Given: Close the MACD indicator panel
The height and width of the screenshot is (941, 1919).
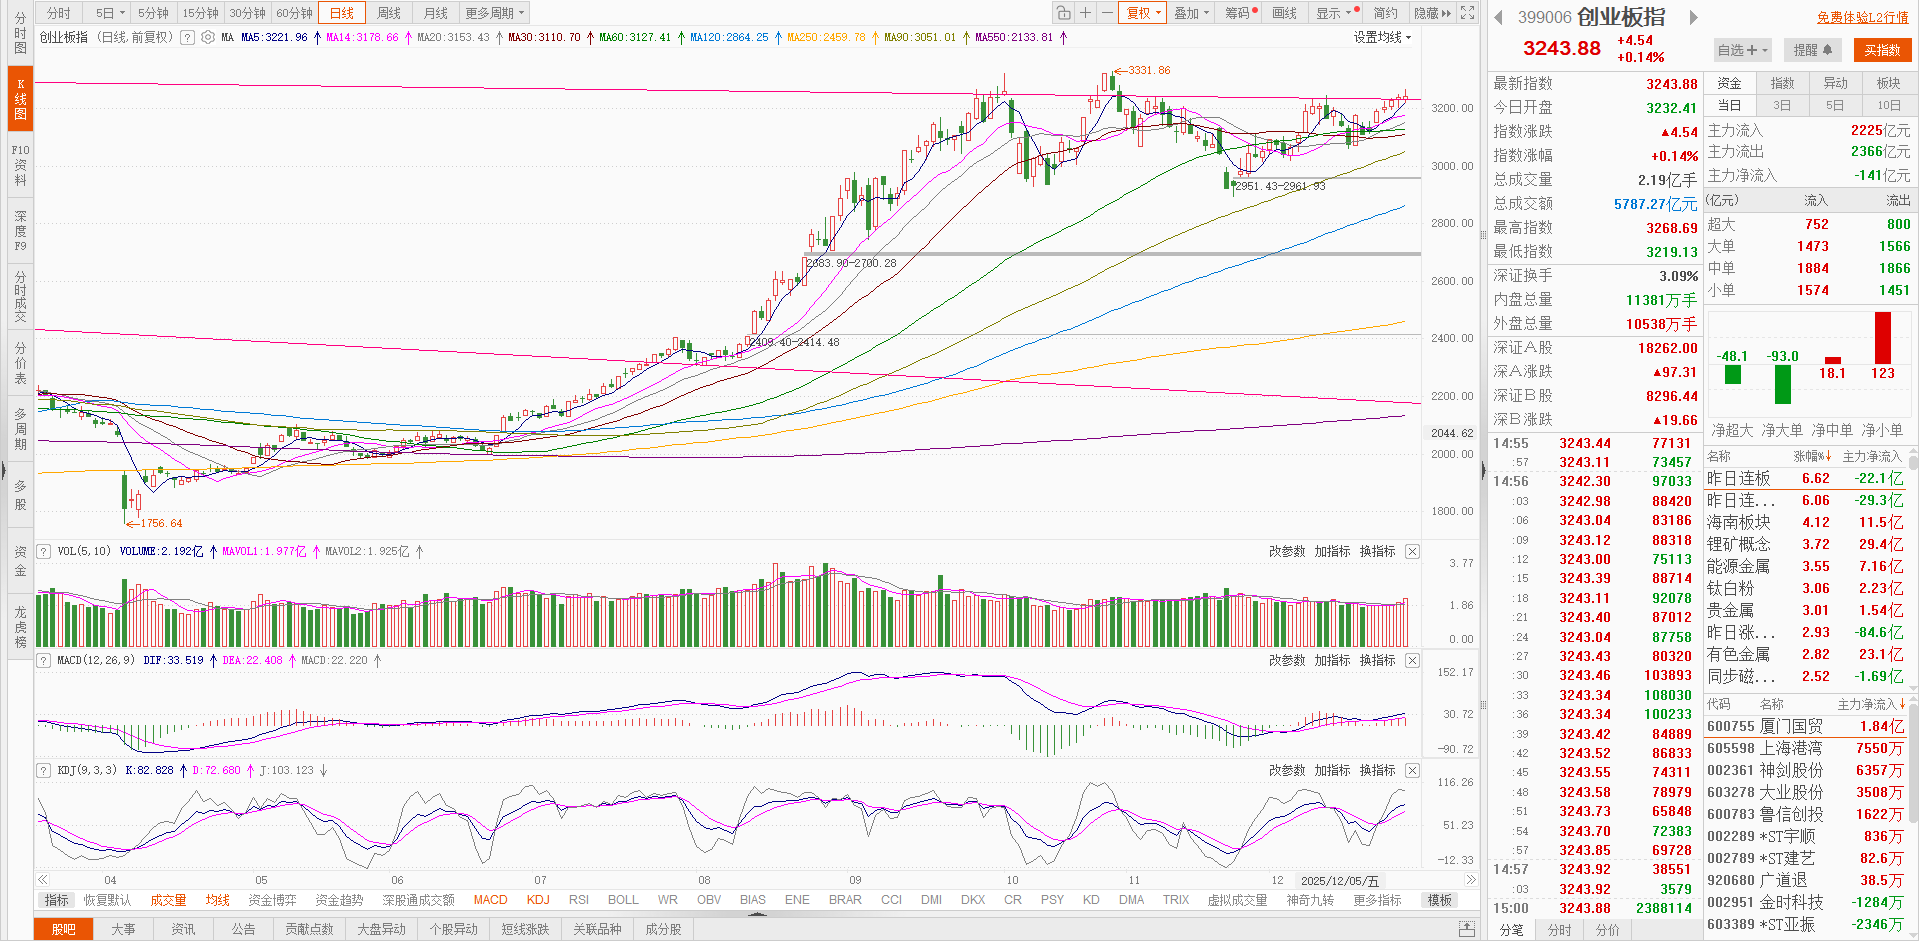Looking at the screenshot, I should pyautogui.click(x=1412, y=660).
